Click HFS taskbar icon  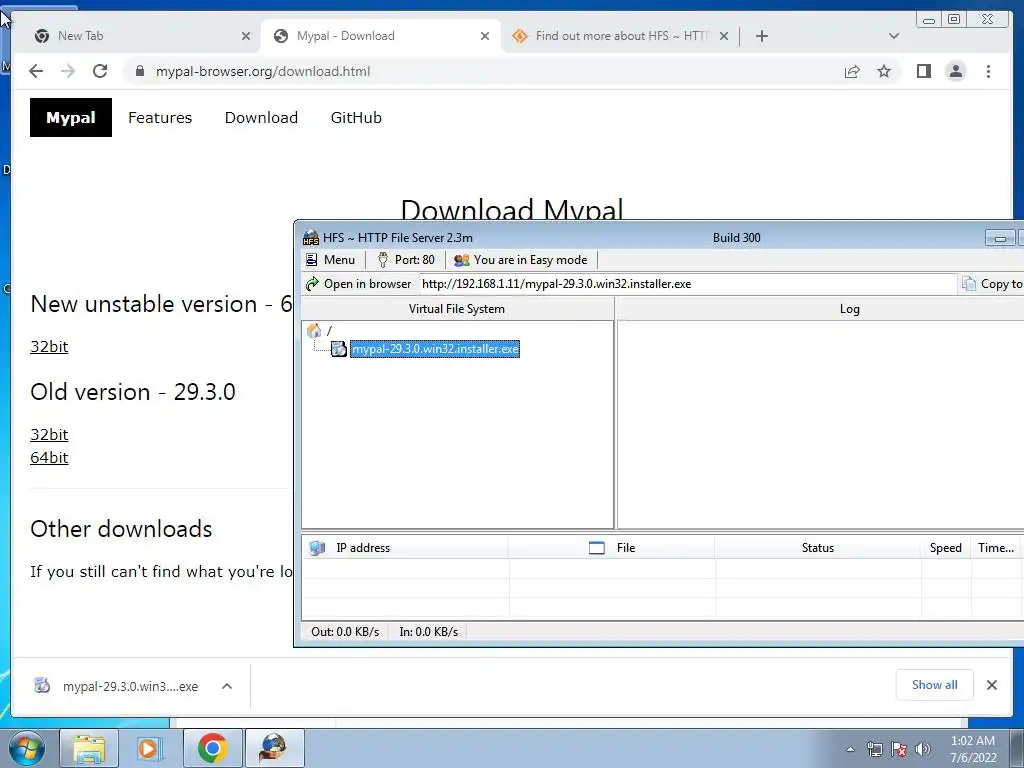click(x=274, y=748)
